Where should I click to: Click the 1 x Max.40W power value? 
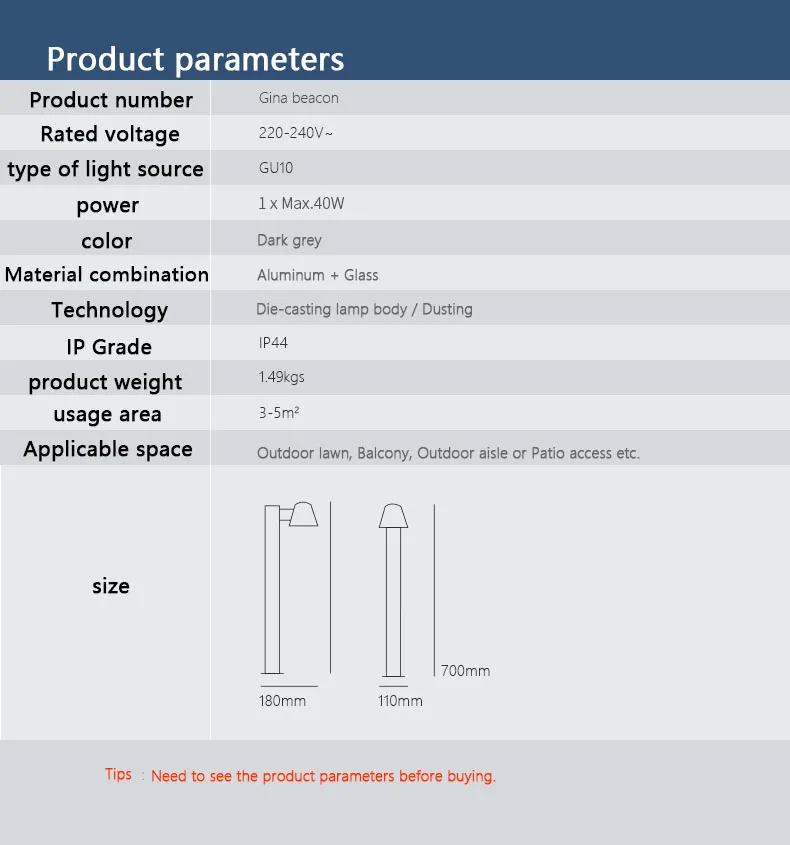click(x=301, y=204)
